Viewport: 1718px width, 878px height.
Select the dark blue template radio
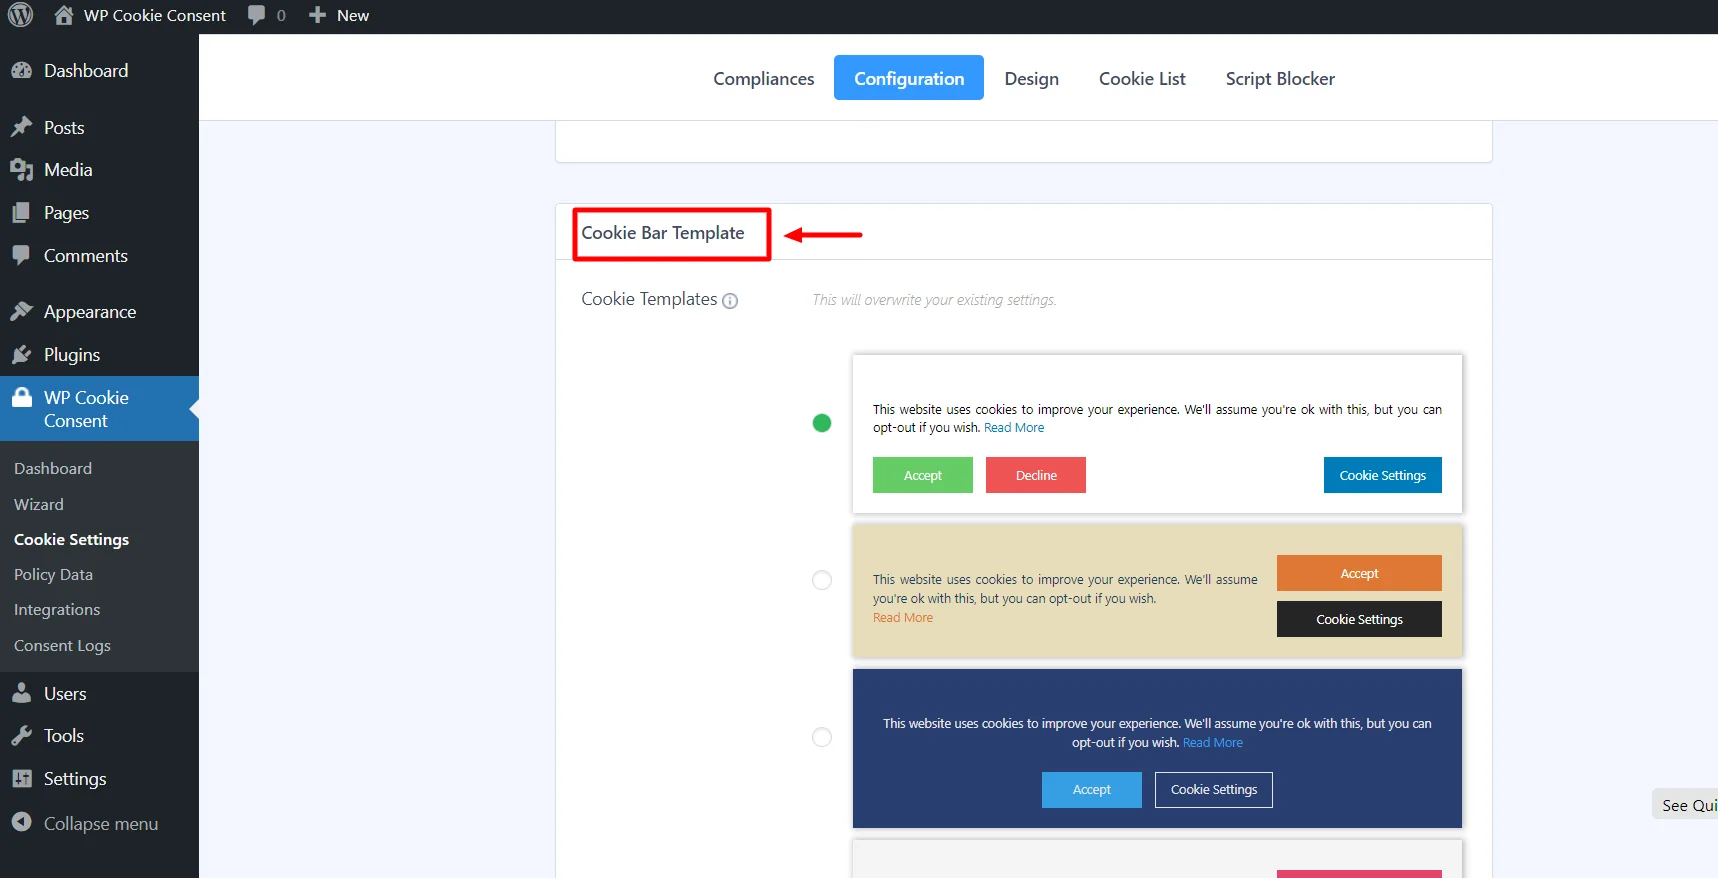(822, 737)
